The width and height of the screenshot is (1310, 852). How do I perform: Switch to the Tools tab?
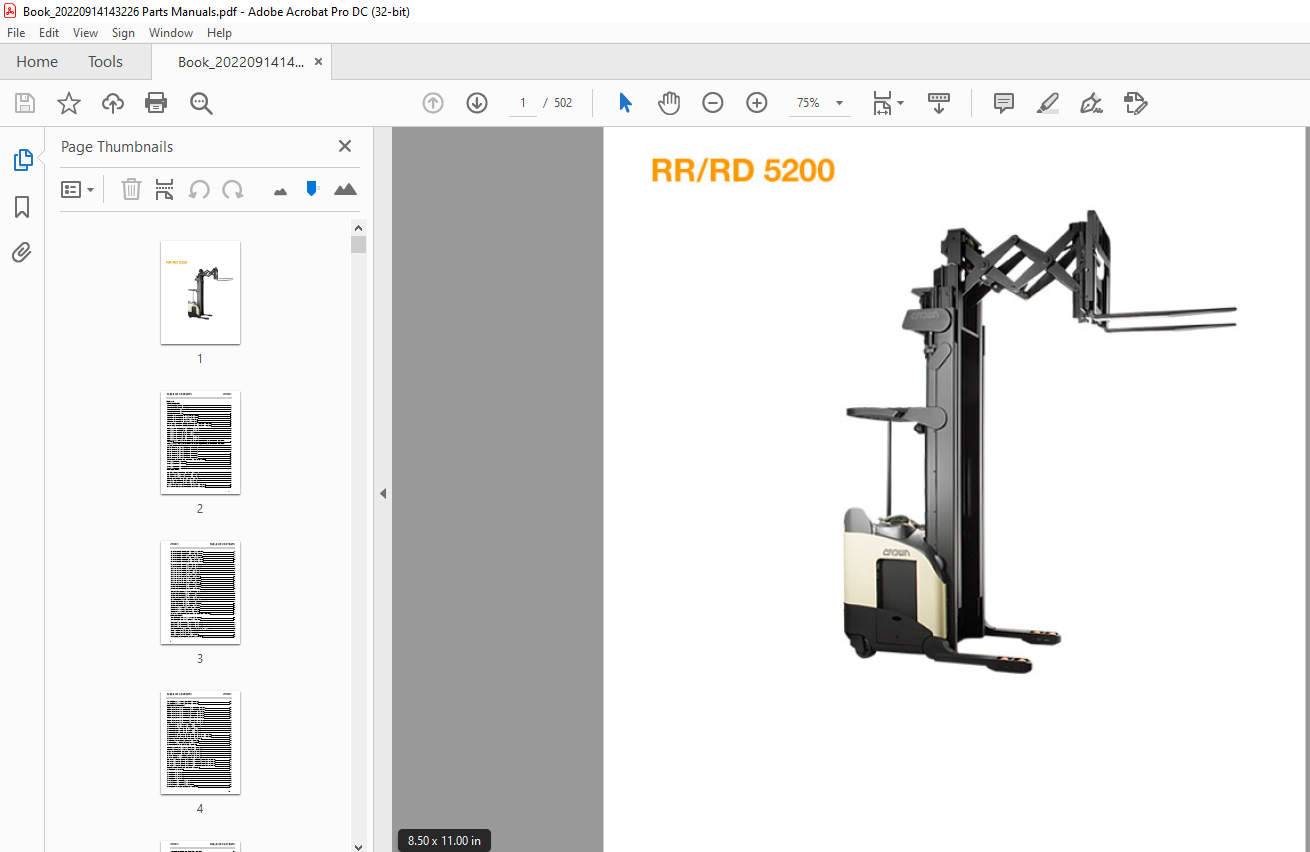[x=105, y=61]
